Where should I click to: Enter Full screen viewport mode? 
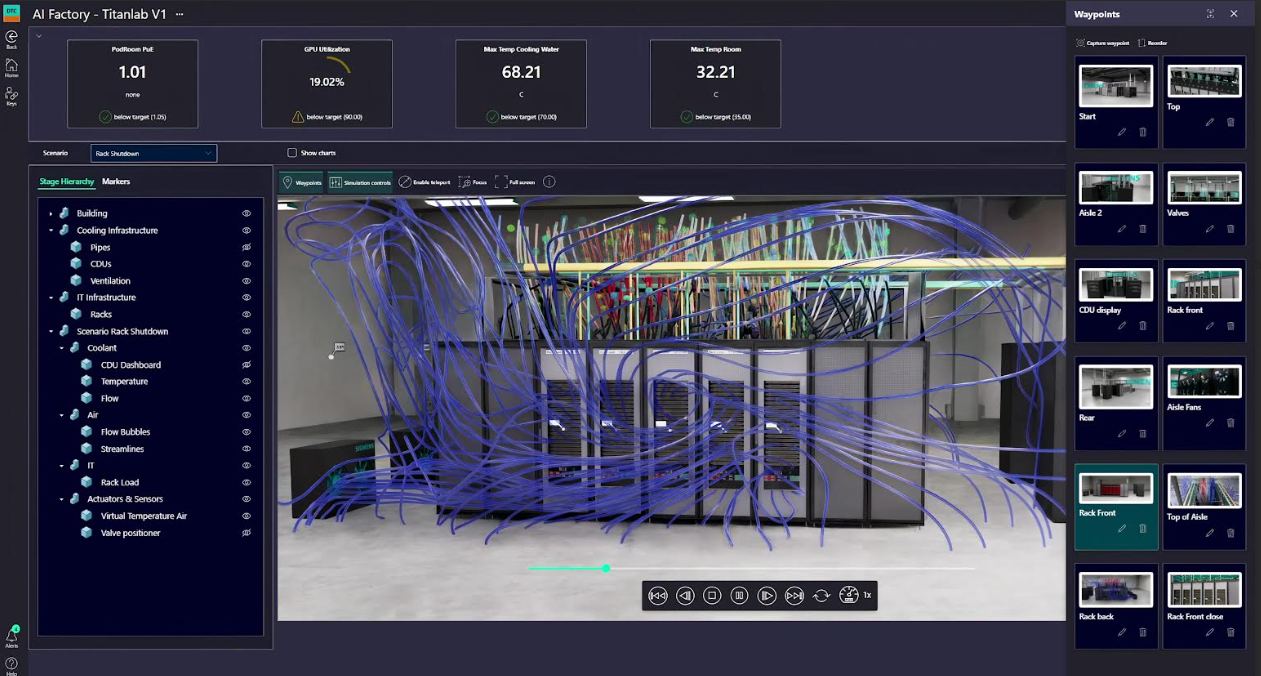(x=515, y=182)
